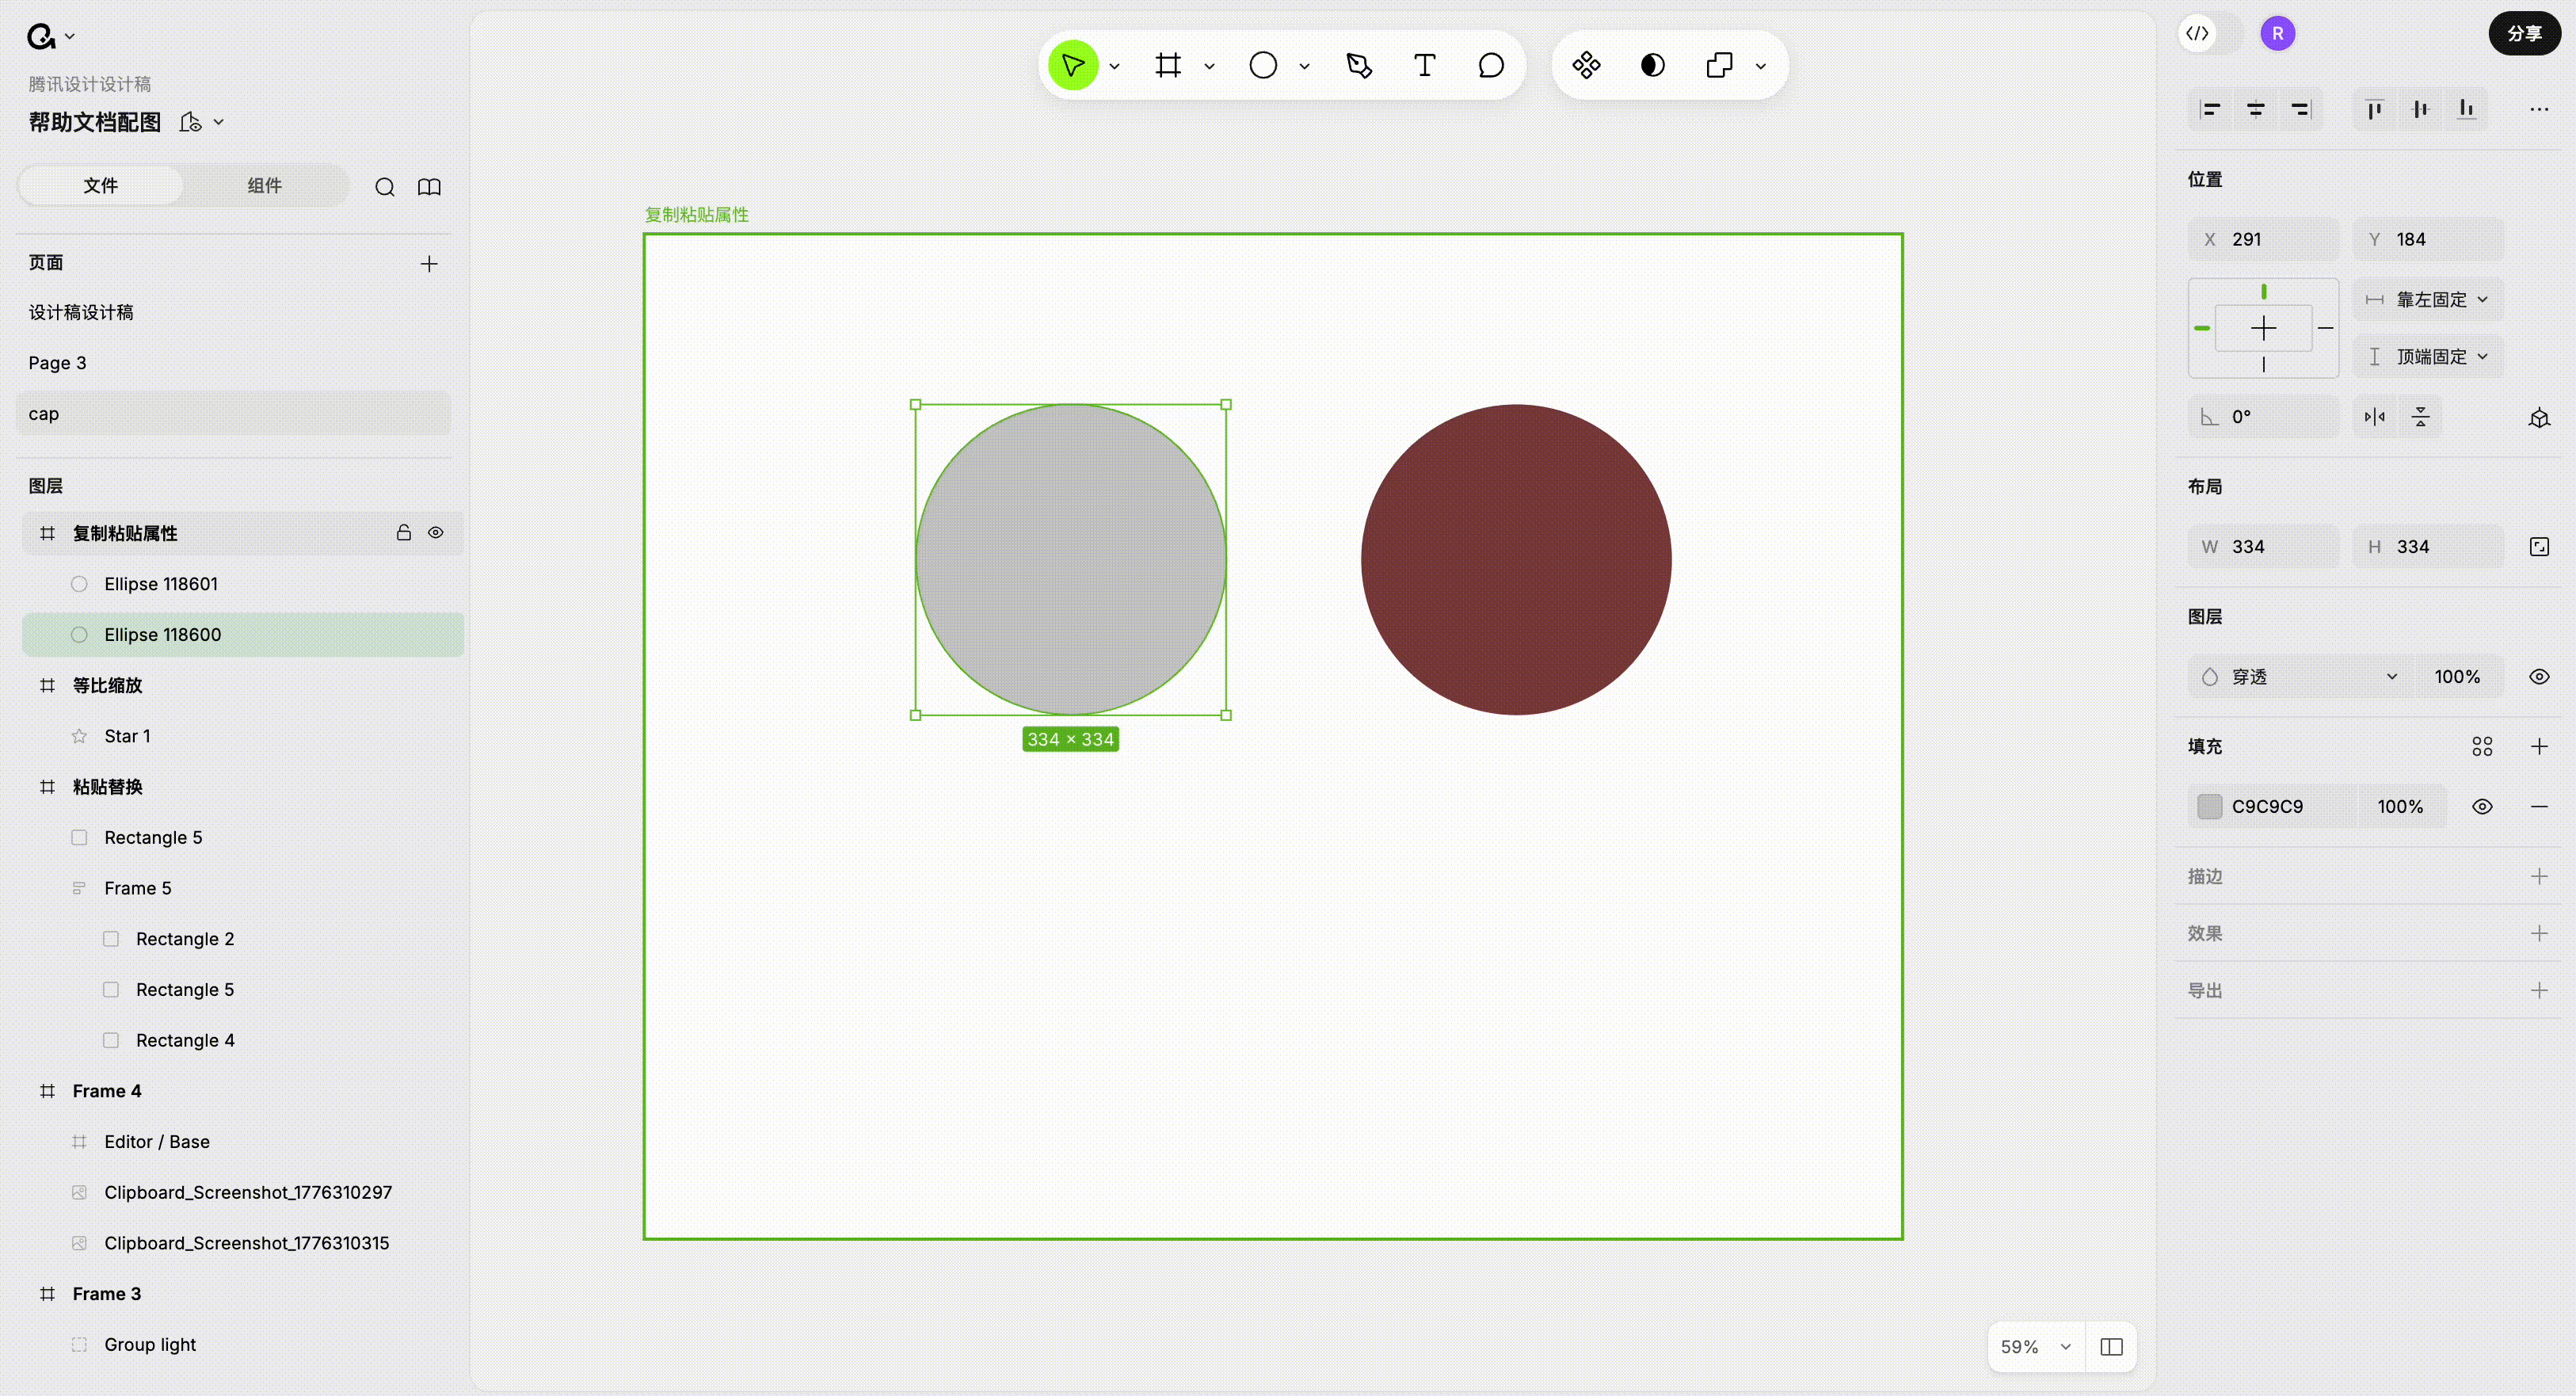Viewport: 2576px width, 1396px height.
Task: Open the components tool icon
Action: [1586, 66]
